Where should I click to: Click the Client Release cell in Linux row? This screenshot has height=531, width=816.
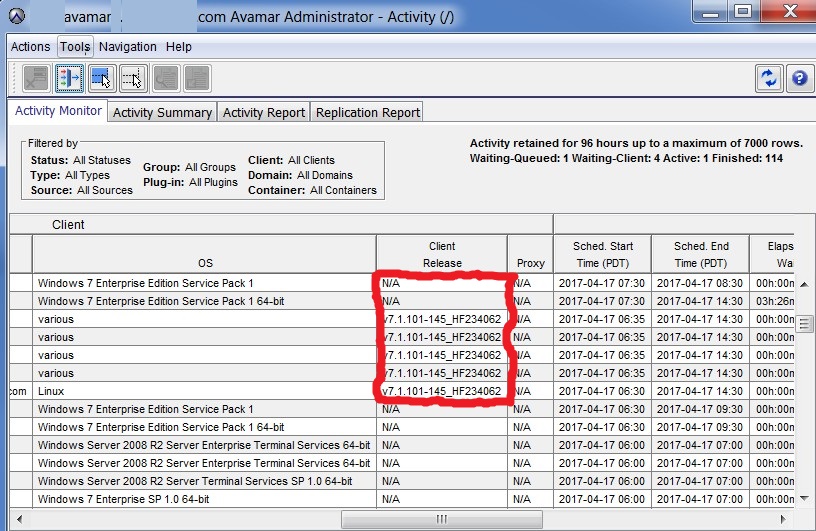442,391
